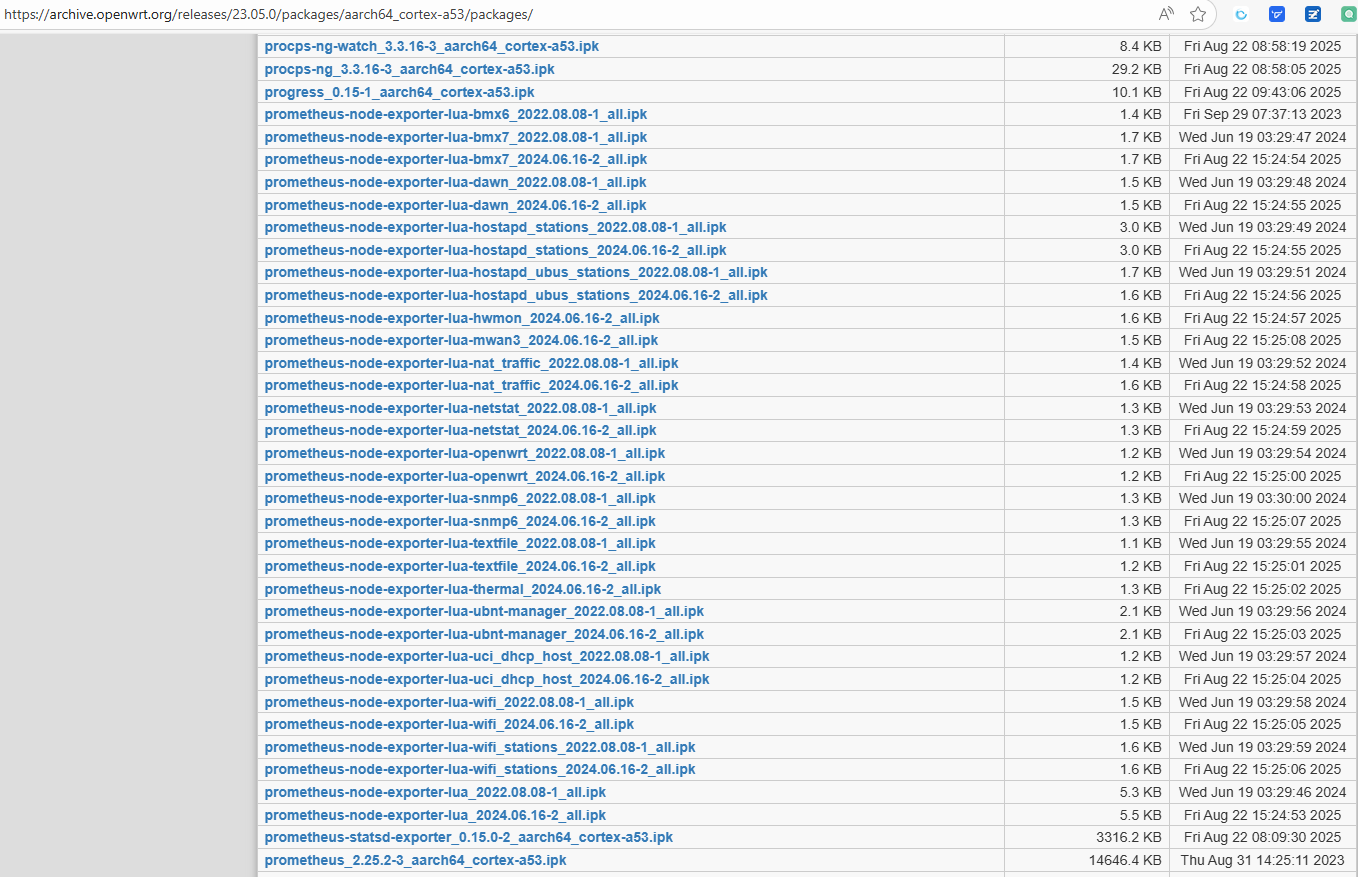This screenshot has width=1358, height=877.
Task: Download lua-dawn_2024.06.16-2_all.ipk
Action: (x=455, y=205)
